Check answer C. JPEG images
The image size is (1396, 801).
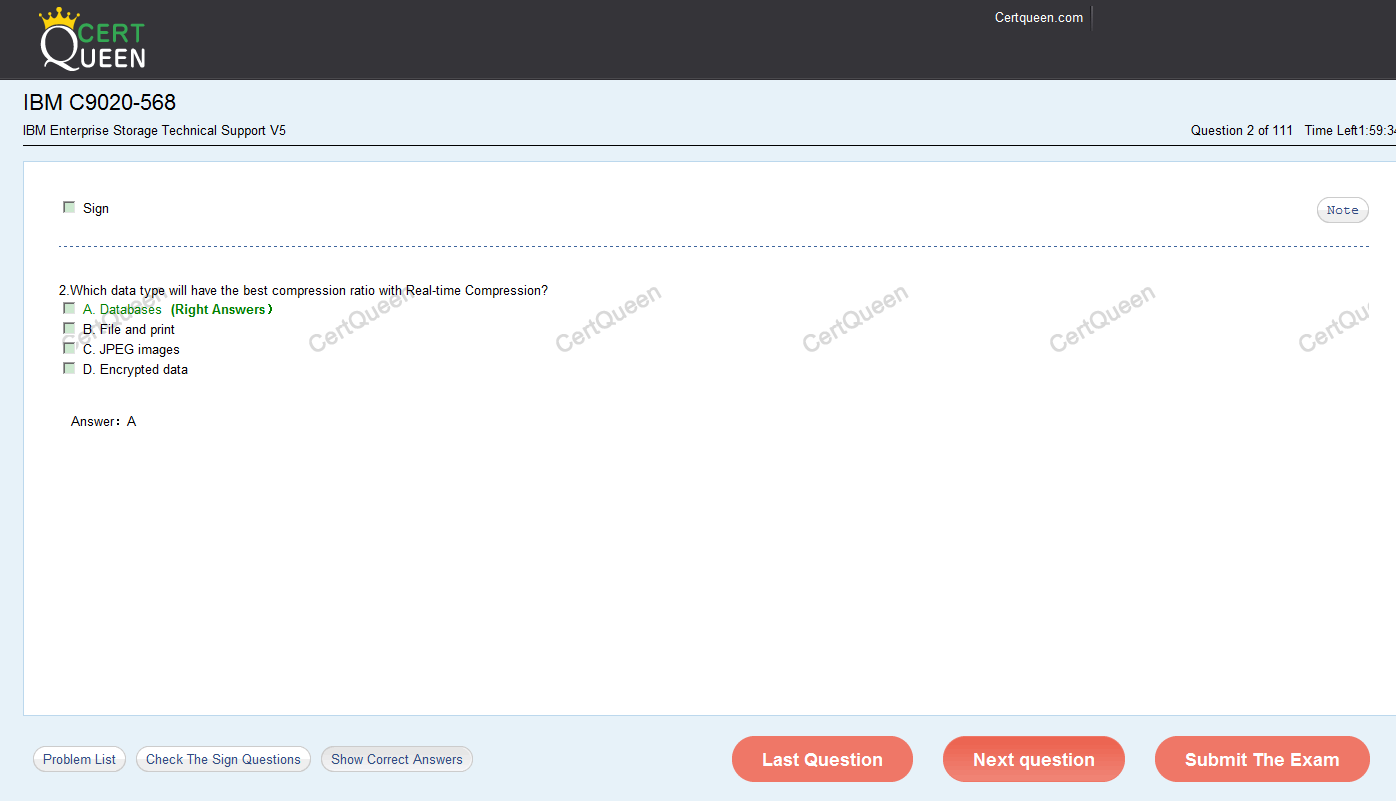[69, 349]
